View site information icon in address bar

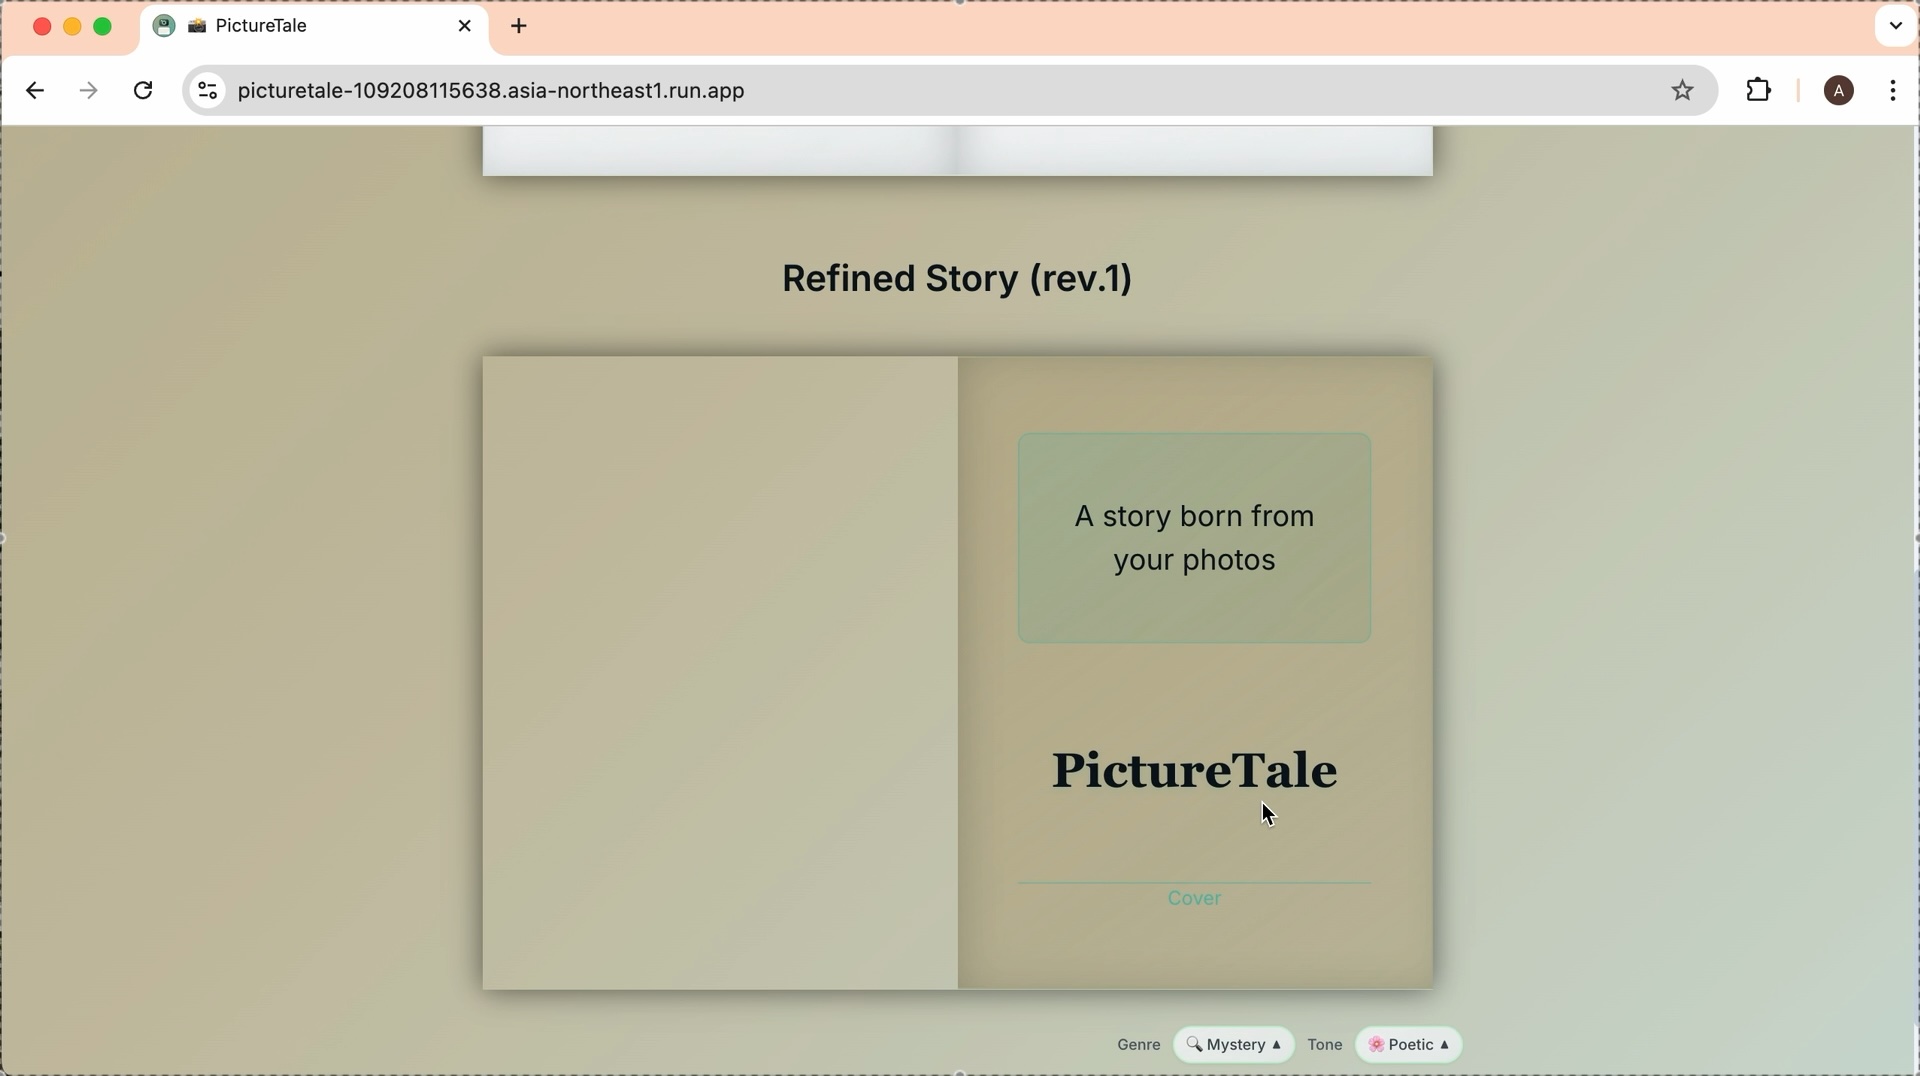click(207, 91)
